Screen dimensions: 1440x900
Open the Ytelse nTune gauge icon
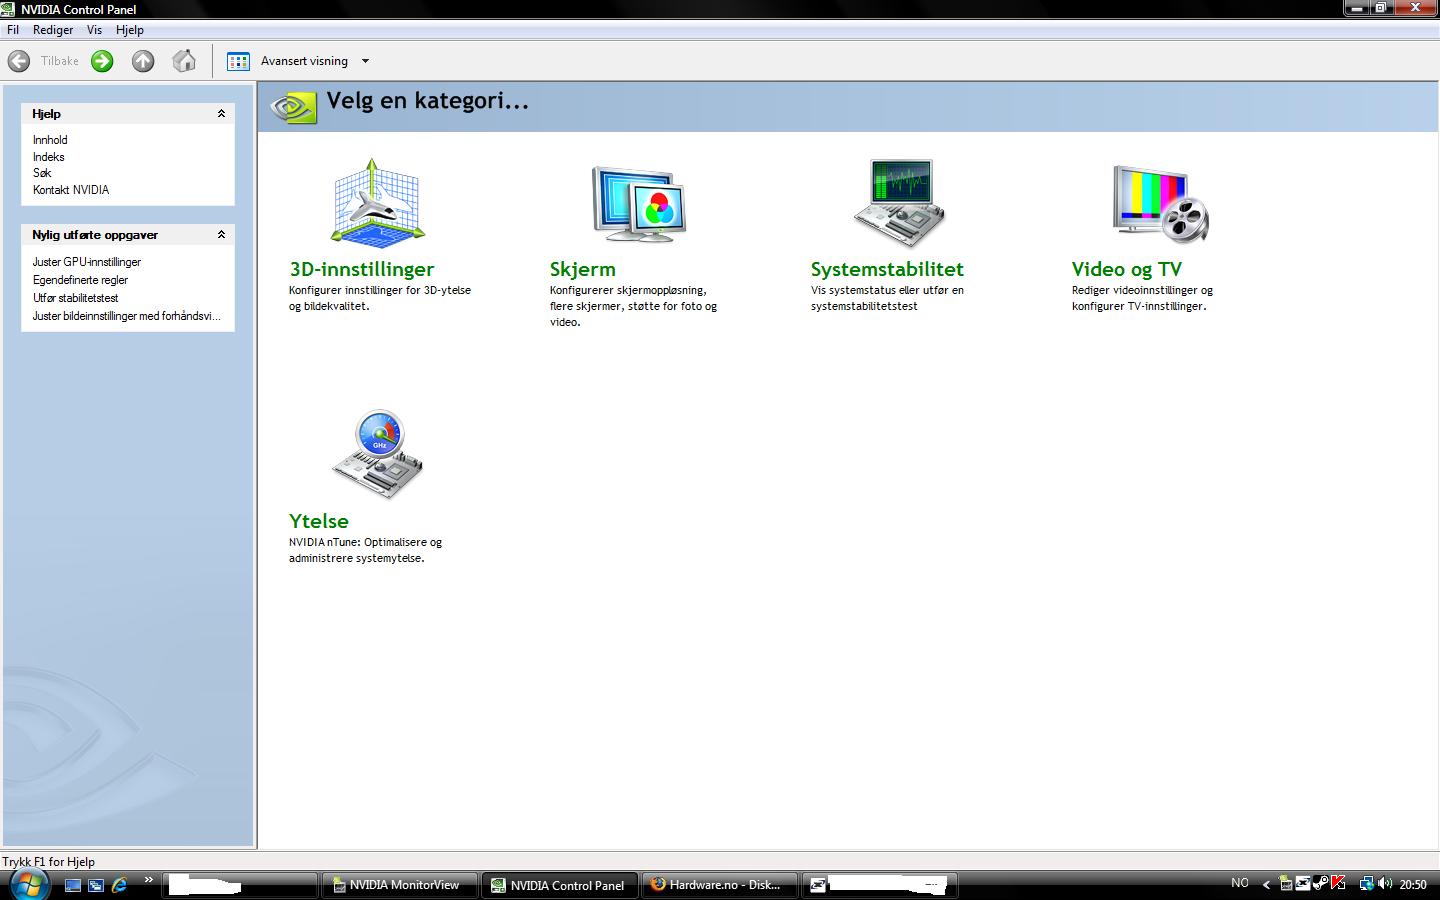tap(378, 454)
